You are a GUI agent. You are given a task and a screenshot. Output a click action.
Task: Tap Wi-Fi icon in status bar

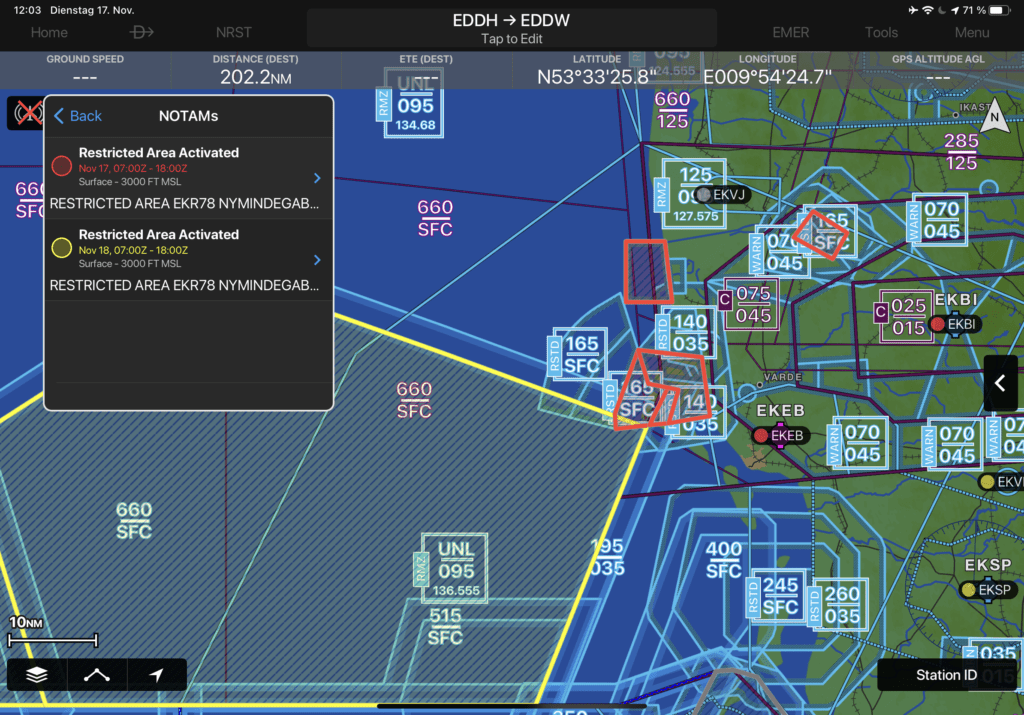pyautogui.click(x=927, y=10)
